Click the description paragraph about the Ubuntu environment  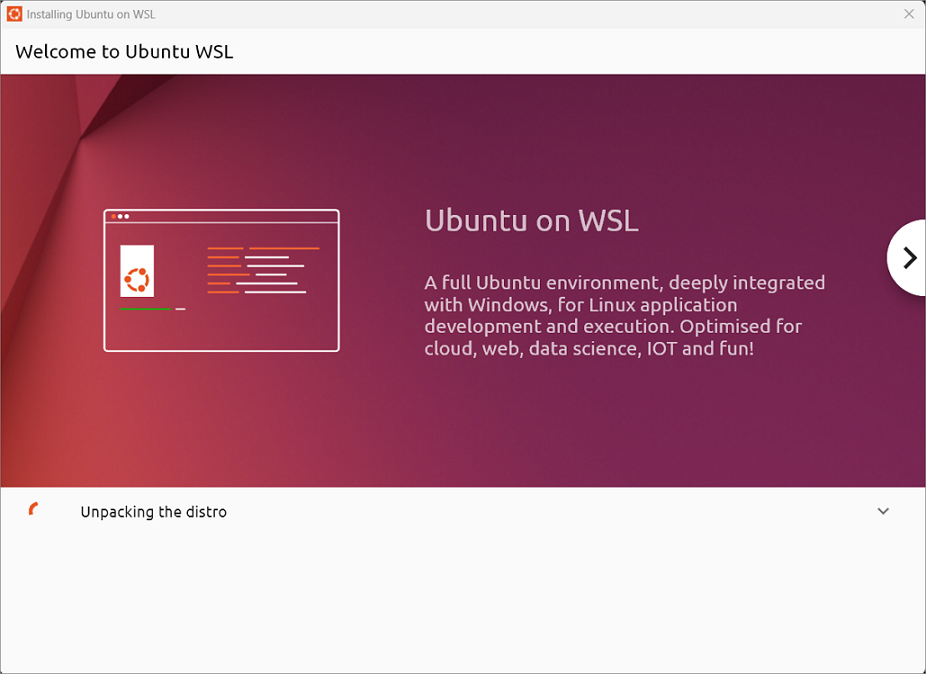pos(624,315)
